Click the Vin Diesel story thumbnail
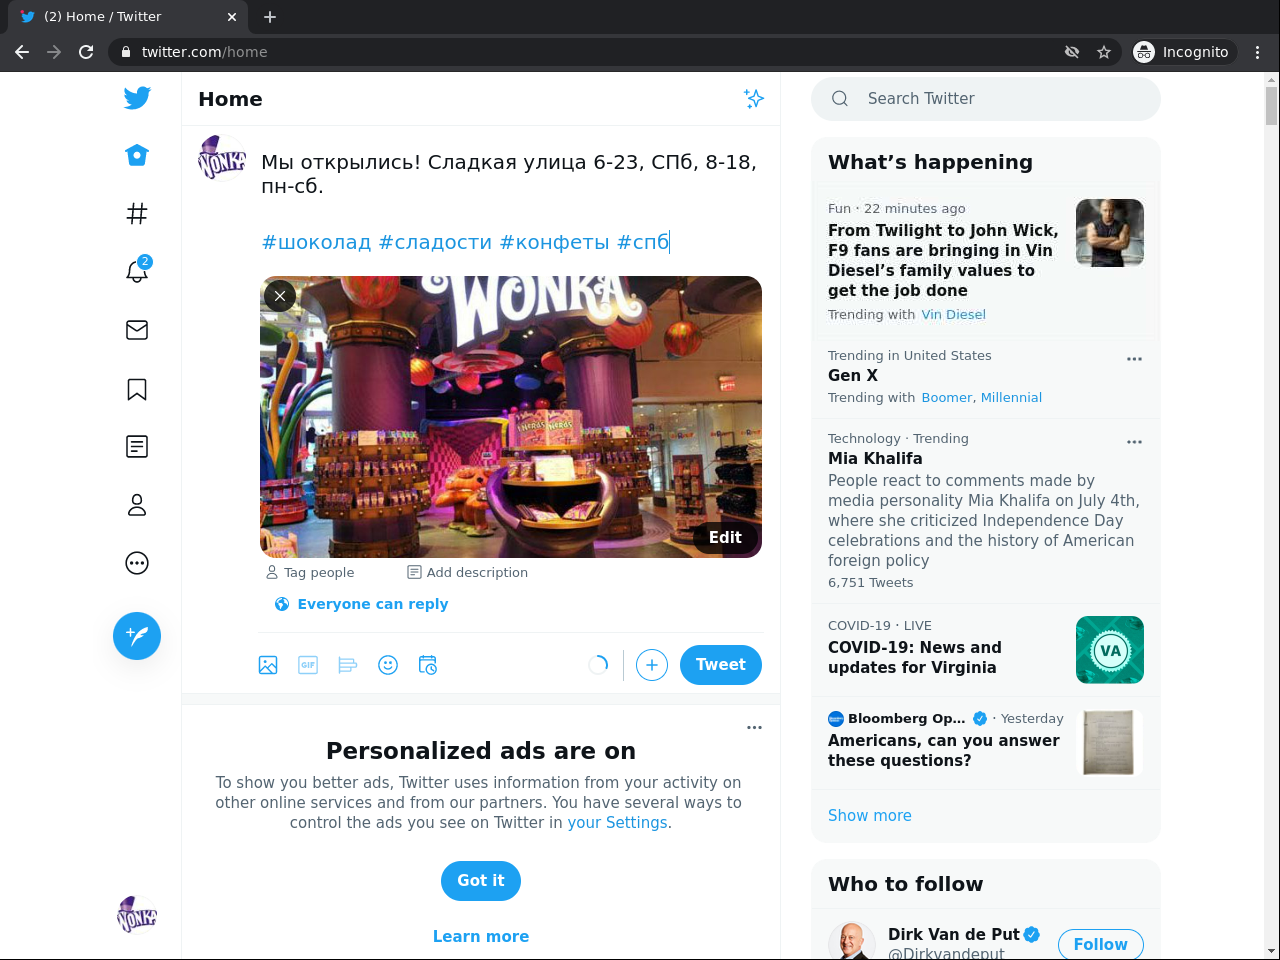Screen dimensions: 1280x960 (x=1110, y=233)
